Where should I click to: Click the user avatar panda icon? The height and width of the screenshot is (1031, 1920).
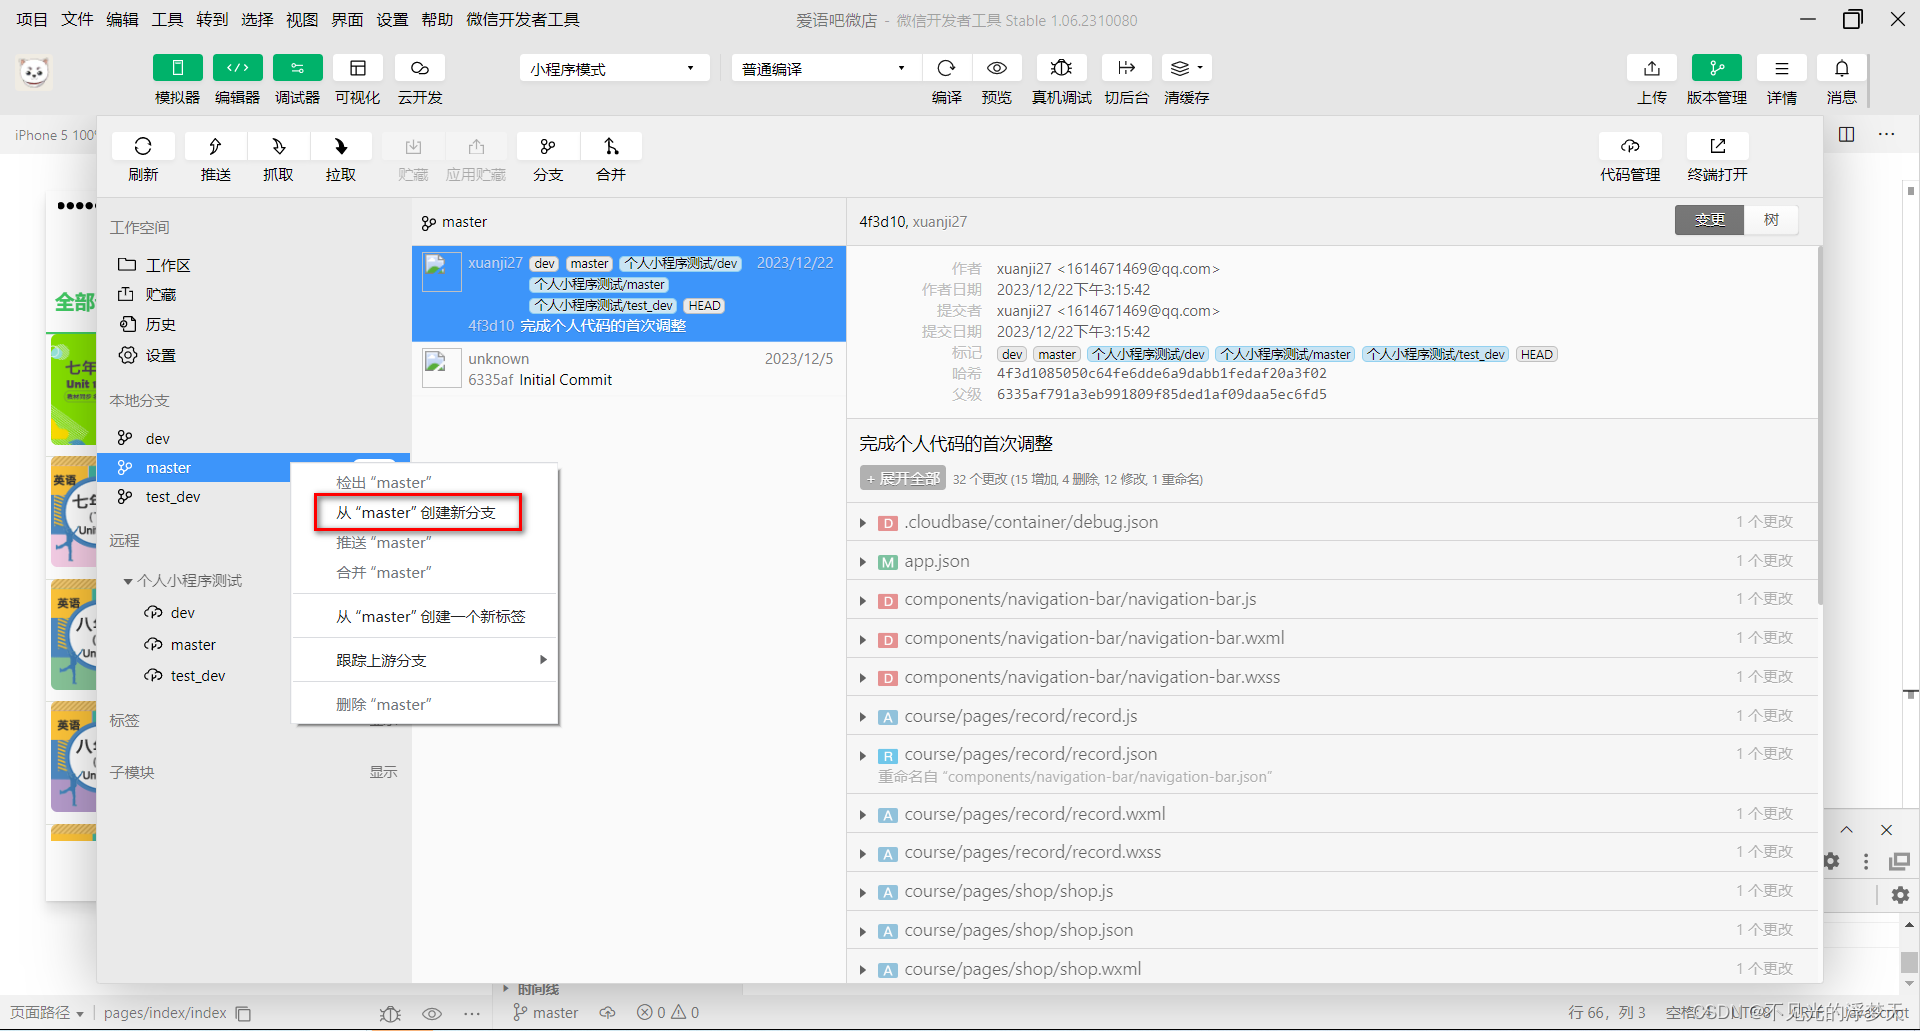[34, 72]
